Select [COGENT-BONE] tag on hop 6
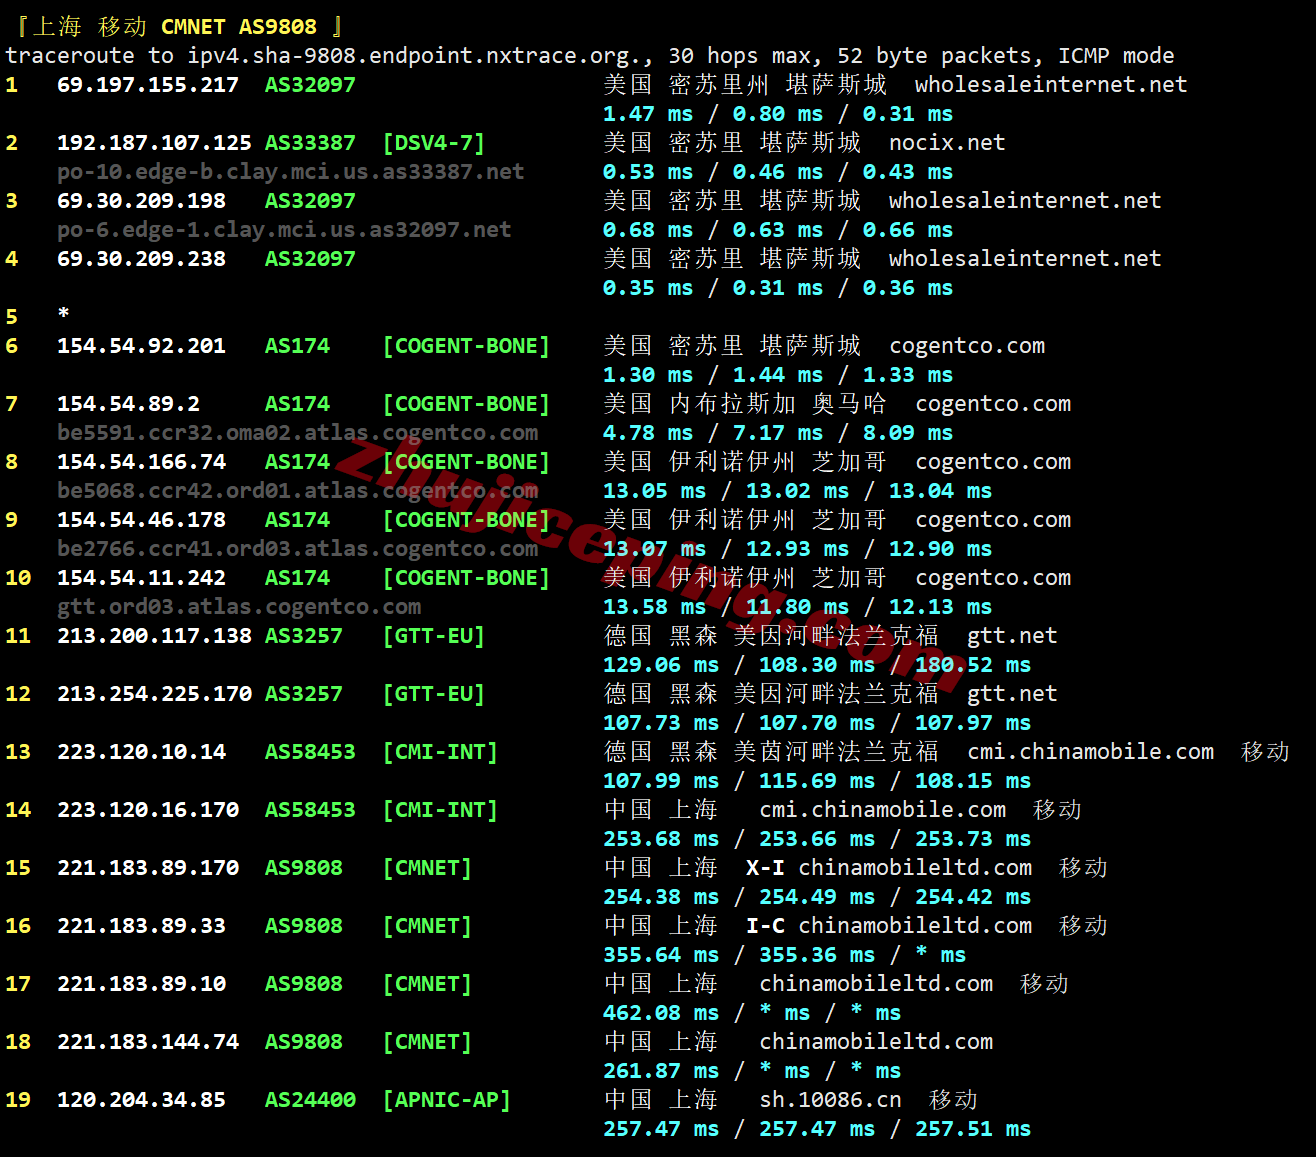The width and height of the screenshot is (1316, 1157). pyautogui.click(x=466, y=346)
